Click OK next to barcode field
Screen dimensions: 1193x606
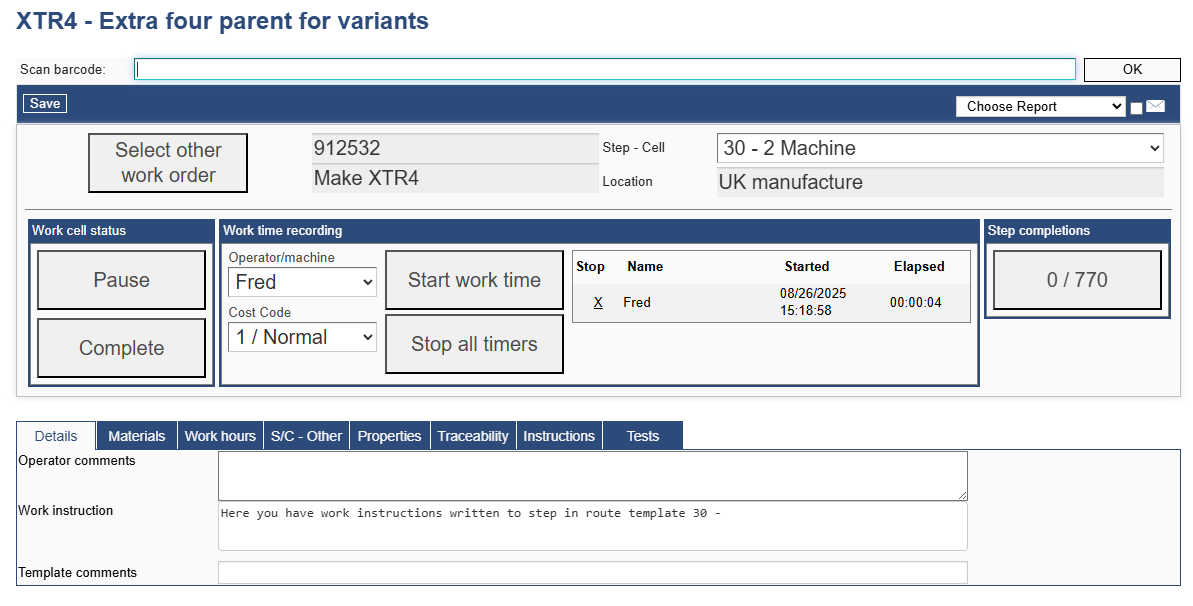1132,69
